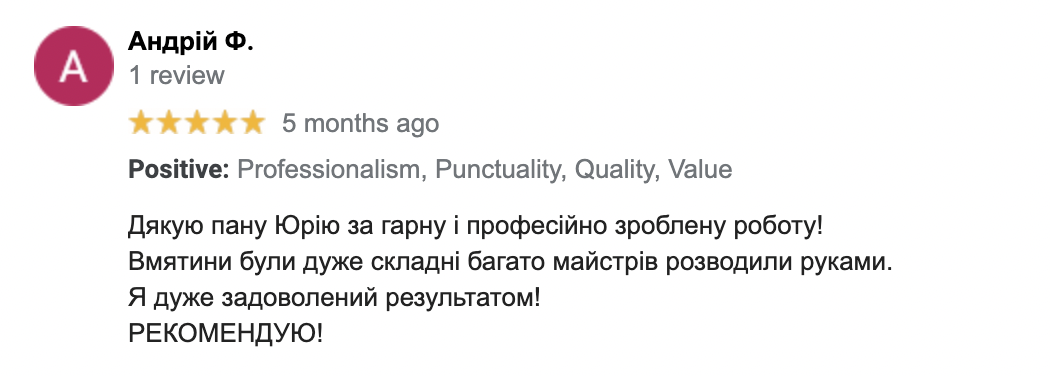Click the word "РЕКОМЕНДУЮ!" at the end of the review
1050x376 pixels.
225,332
